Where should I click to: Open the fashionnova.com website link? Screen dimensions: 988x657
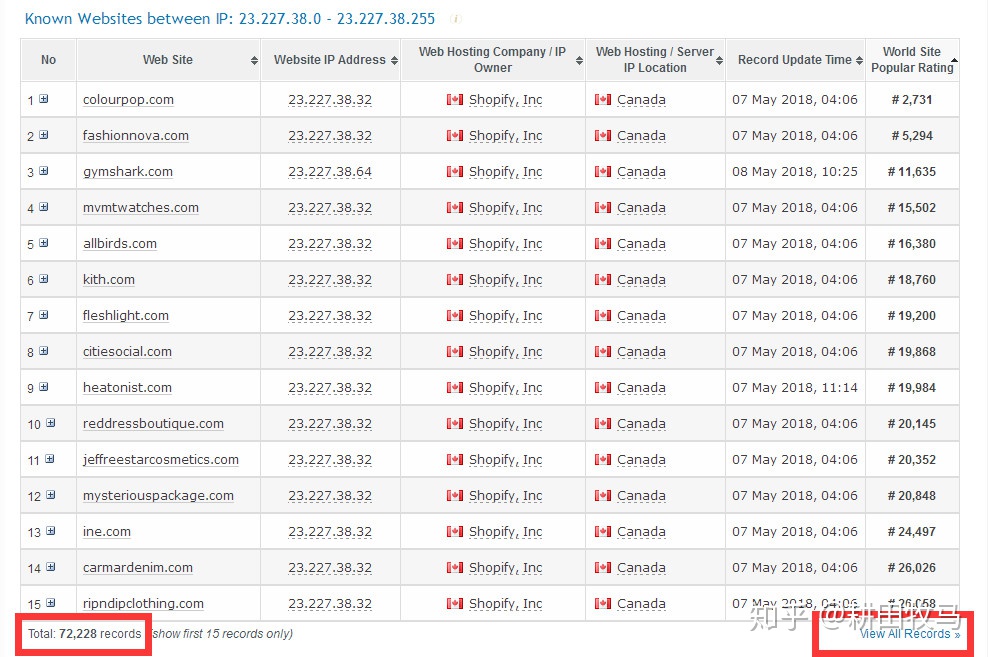click(x=136, y=136)
